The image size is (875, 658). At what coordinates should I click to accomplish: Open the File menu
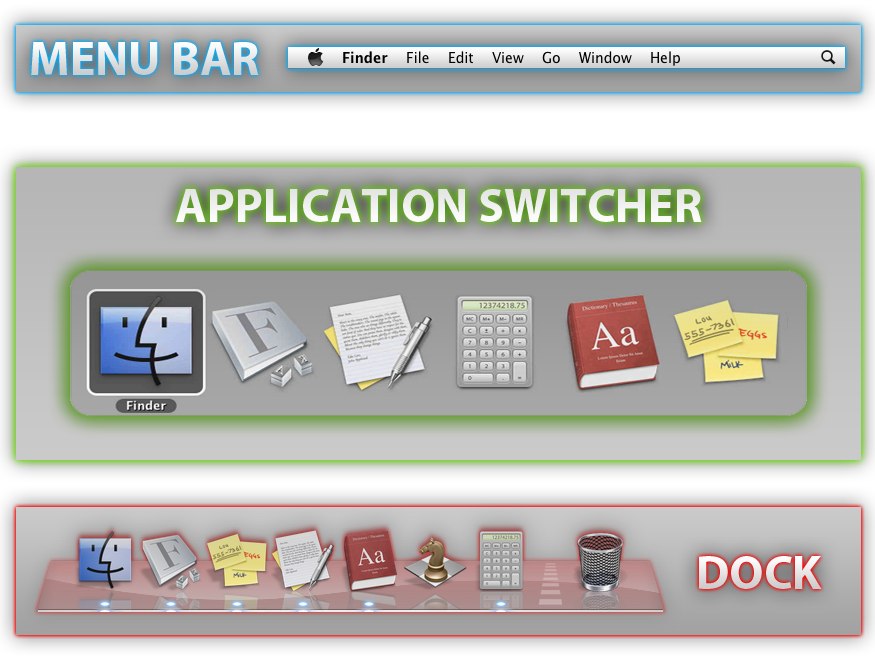(x=417, y=58)
